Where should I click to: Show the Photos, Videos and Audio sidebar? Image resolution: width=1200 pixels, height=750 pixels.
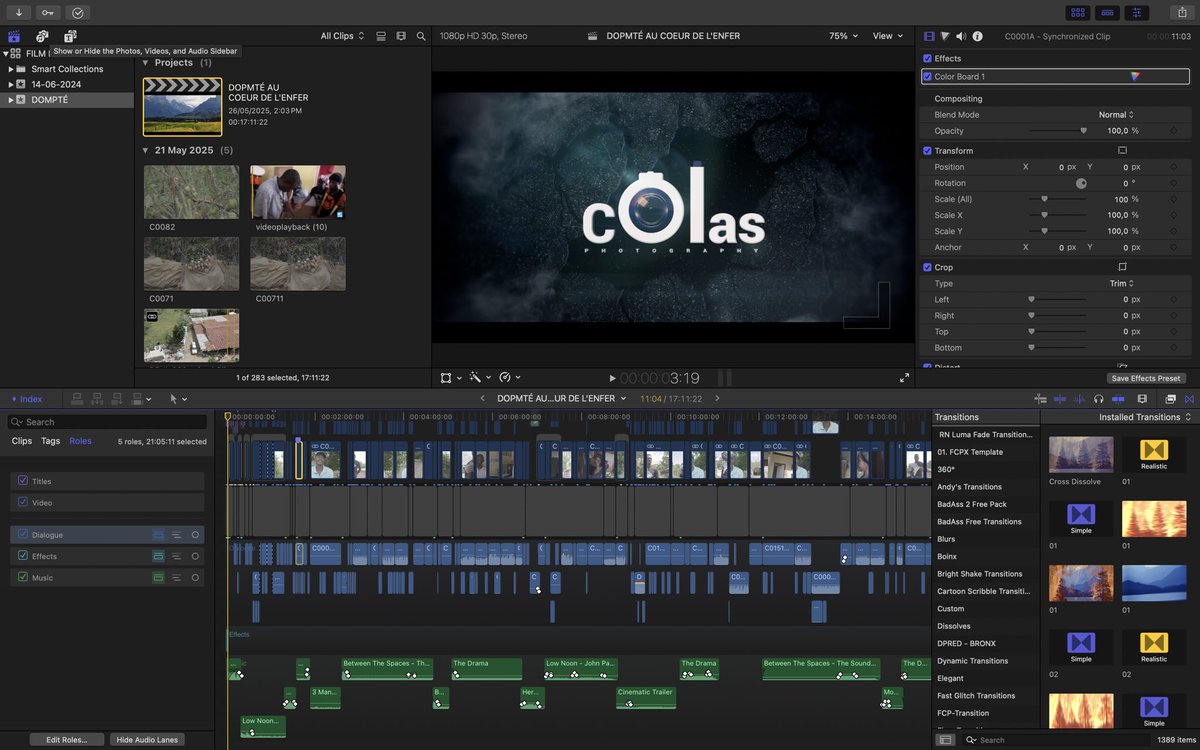(x=42, y=36)
